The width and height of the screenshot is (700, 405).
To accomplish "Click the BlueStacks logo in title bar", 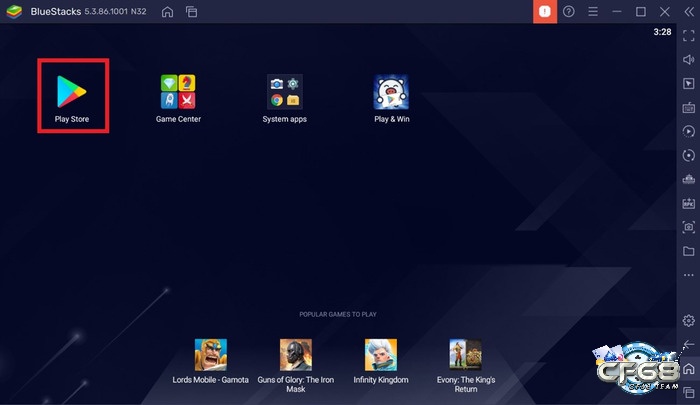I will (14, 12).
